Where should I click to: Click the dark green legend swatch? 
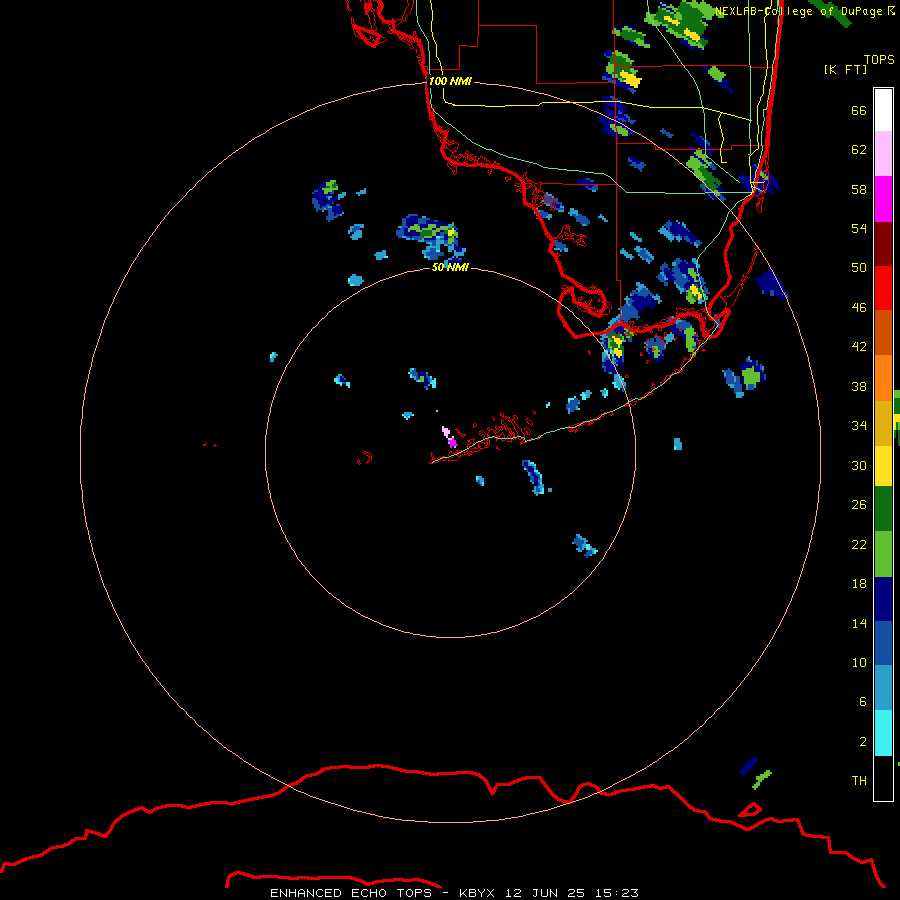tap(883, 509)
